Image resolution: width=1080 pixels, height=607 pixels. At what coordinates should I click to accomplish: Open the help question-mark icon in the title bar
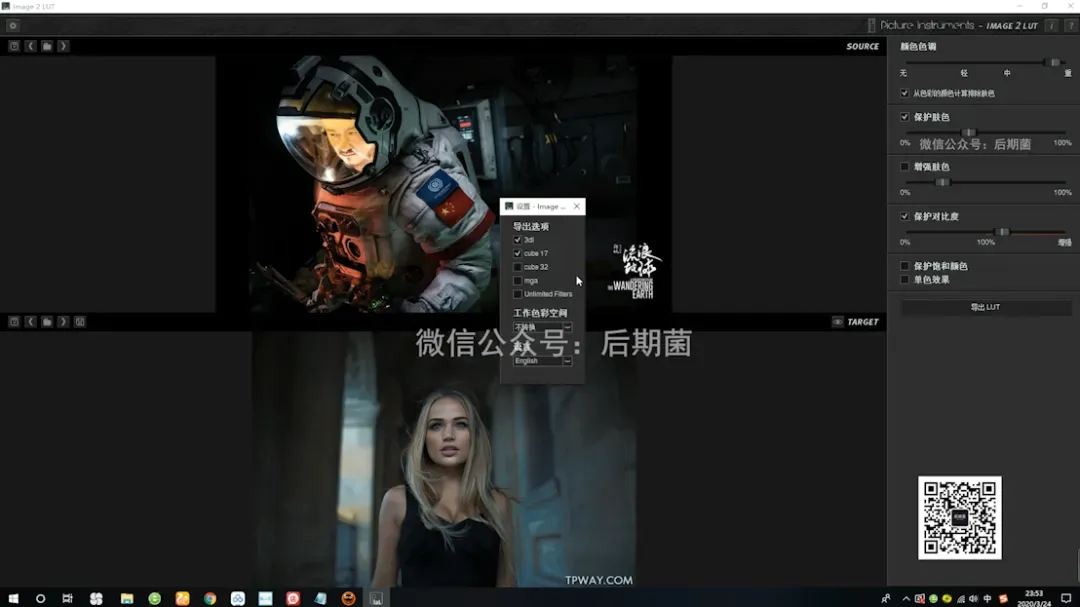[1070, 25]
